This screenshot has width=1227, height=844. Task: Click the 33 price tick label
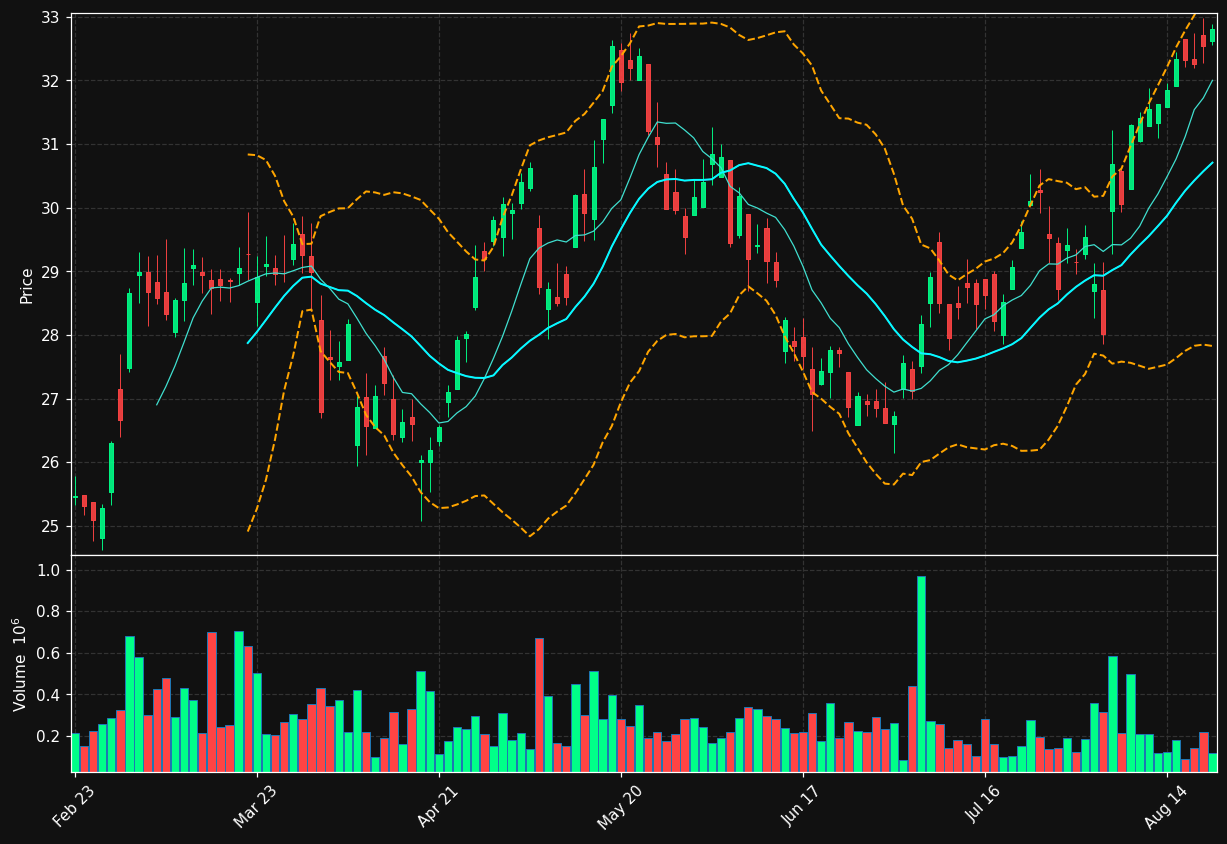(51, 17)
